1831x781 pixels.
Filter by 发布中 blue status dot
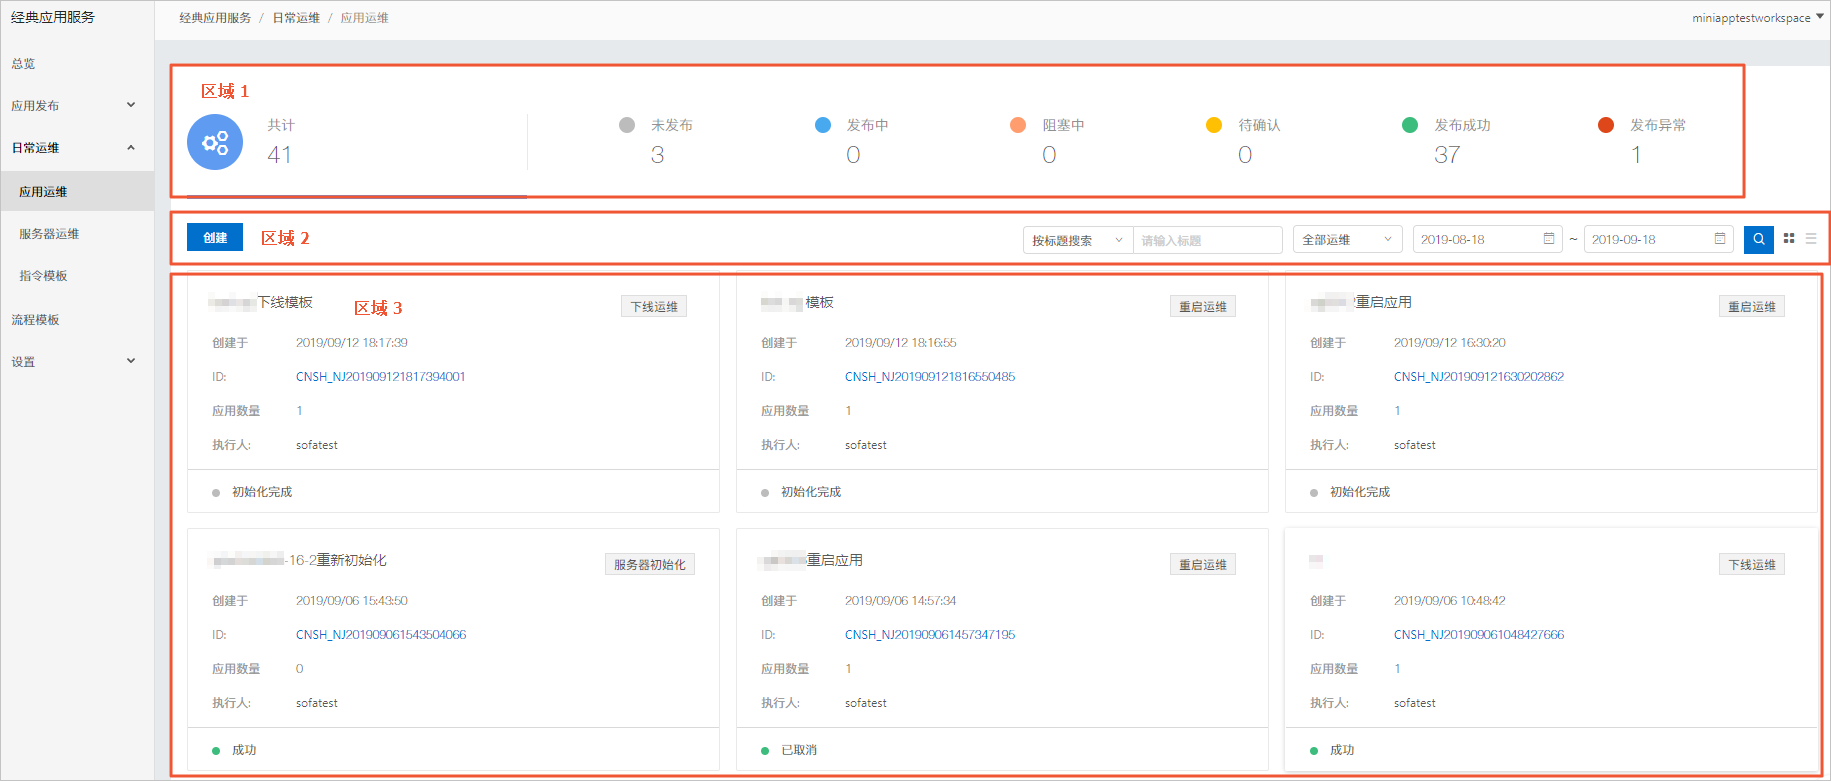823,125
